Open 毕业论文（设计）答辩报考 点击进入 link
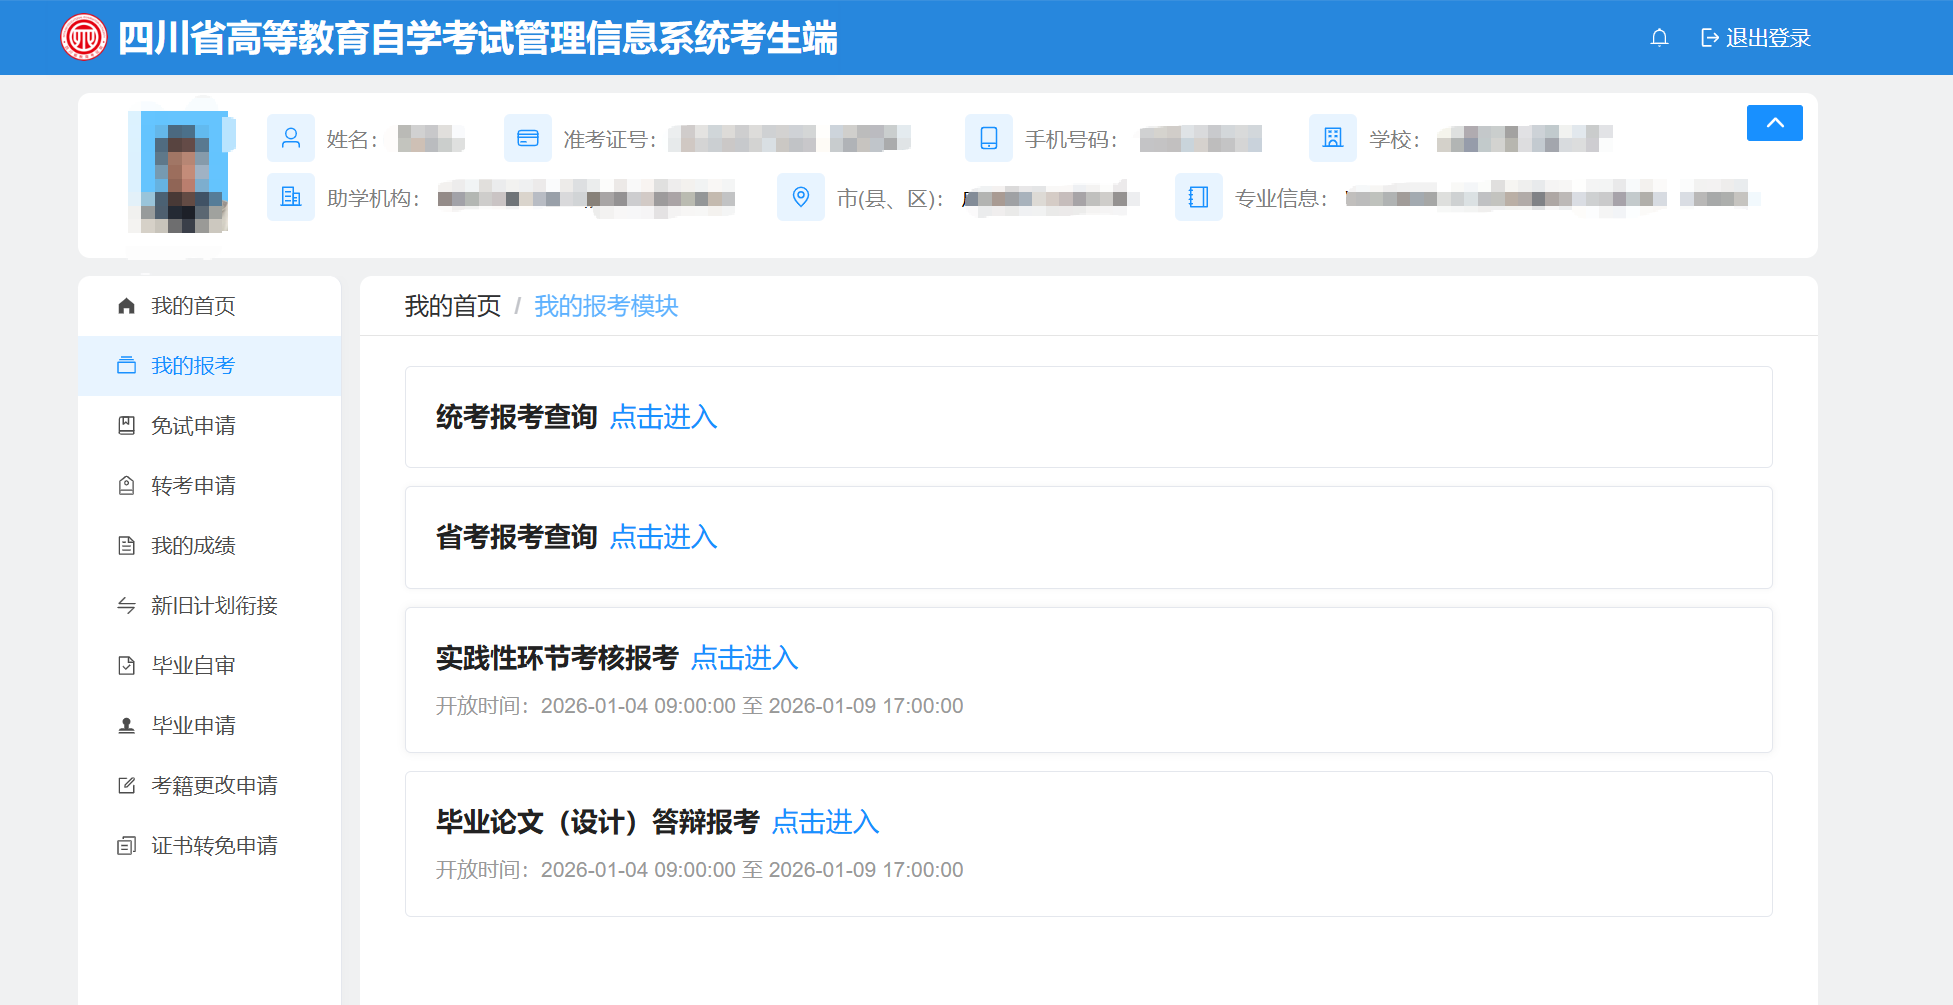The width and height of the screenshot is (1953, 1005). [x=825, y=822]
